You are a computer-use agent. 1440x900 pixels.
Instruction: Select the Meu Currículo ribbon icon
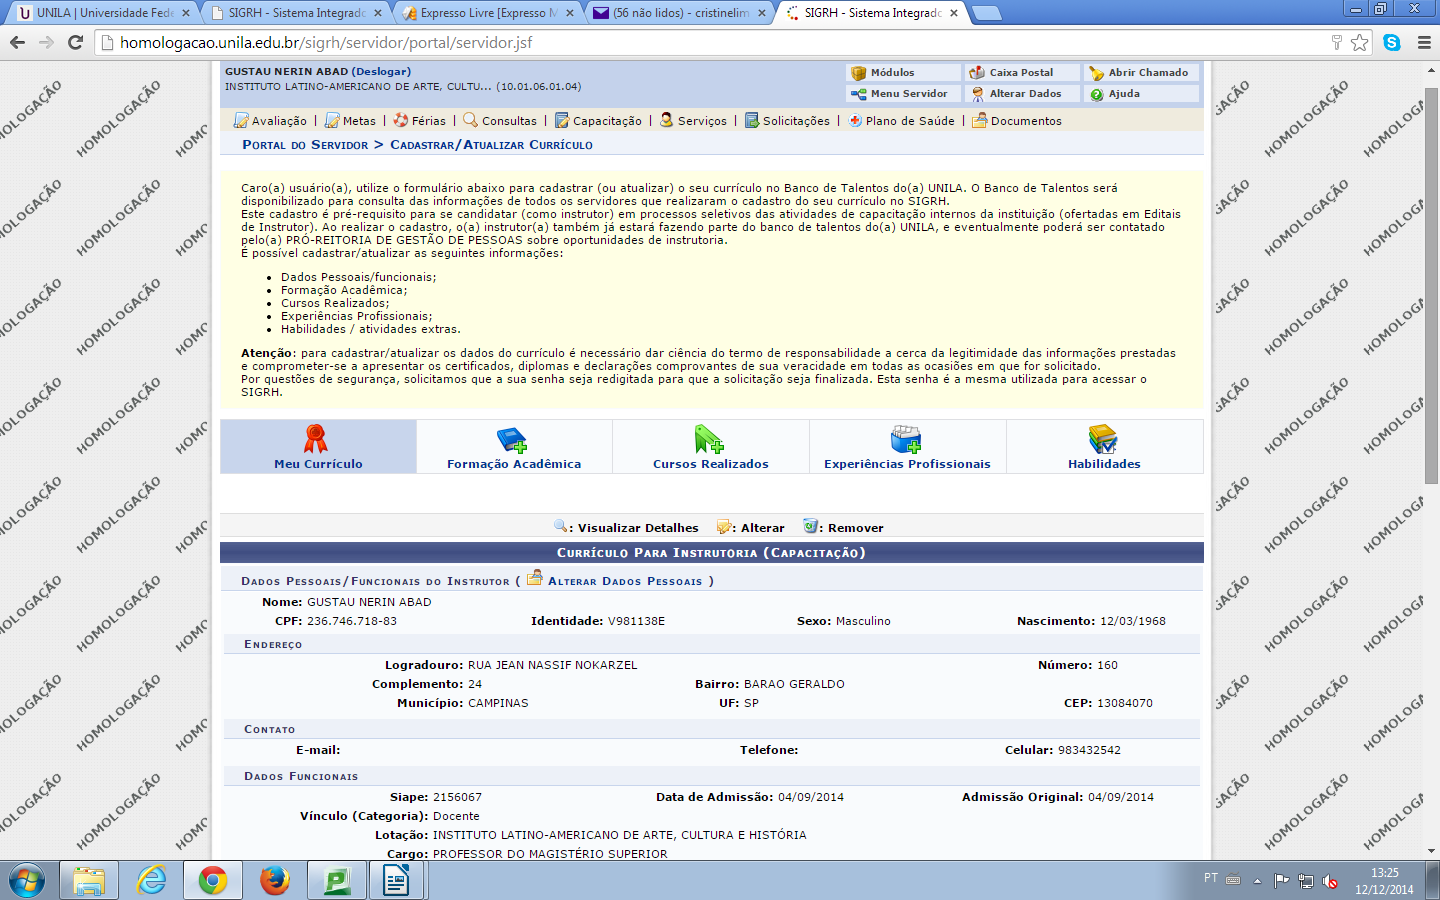tap(316, 439)
